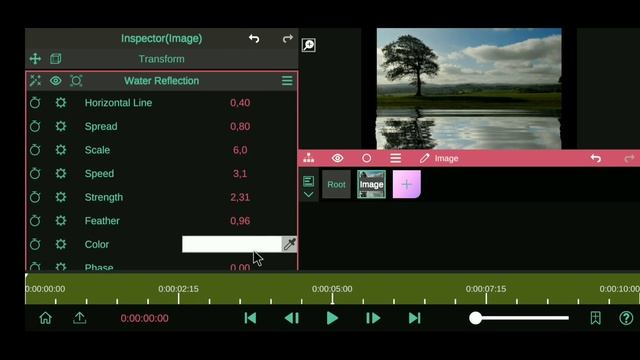This screenshot has height=360, width=640.
Task: Open gear settings for Horizontal Line
Action: [61, 102]
